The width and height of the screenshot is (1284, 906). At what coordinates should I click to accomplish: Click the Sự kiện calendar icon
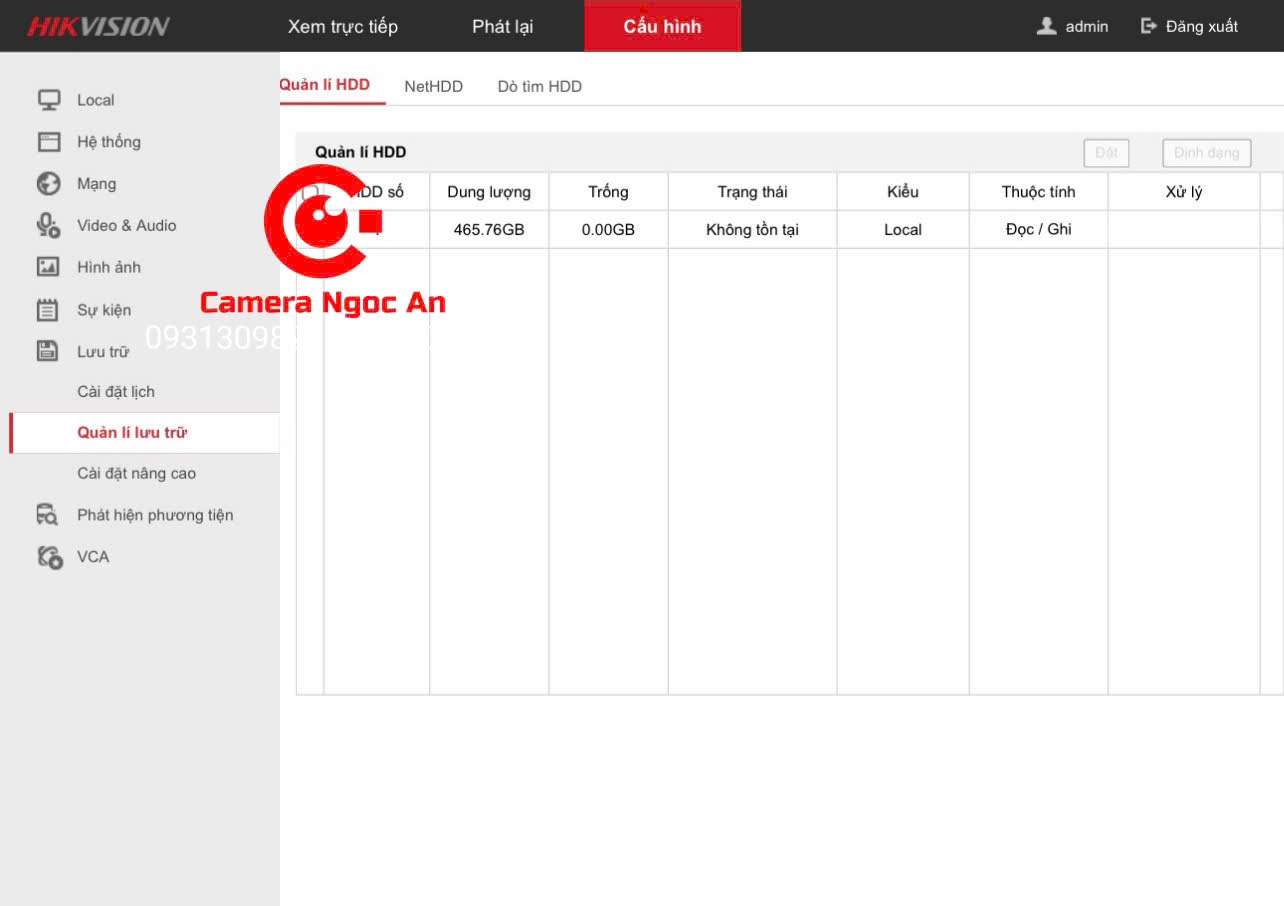pyautogui.click(x=49, y=310)
